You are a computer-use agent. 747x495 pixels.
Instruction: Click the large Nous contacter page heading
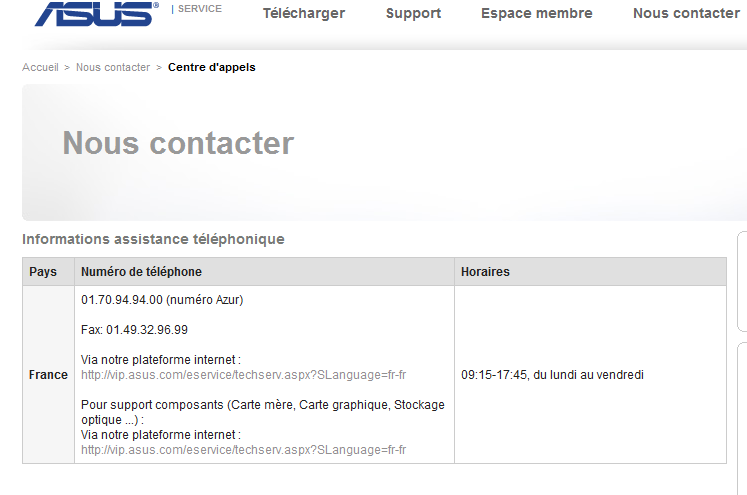point(178,143)
